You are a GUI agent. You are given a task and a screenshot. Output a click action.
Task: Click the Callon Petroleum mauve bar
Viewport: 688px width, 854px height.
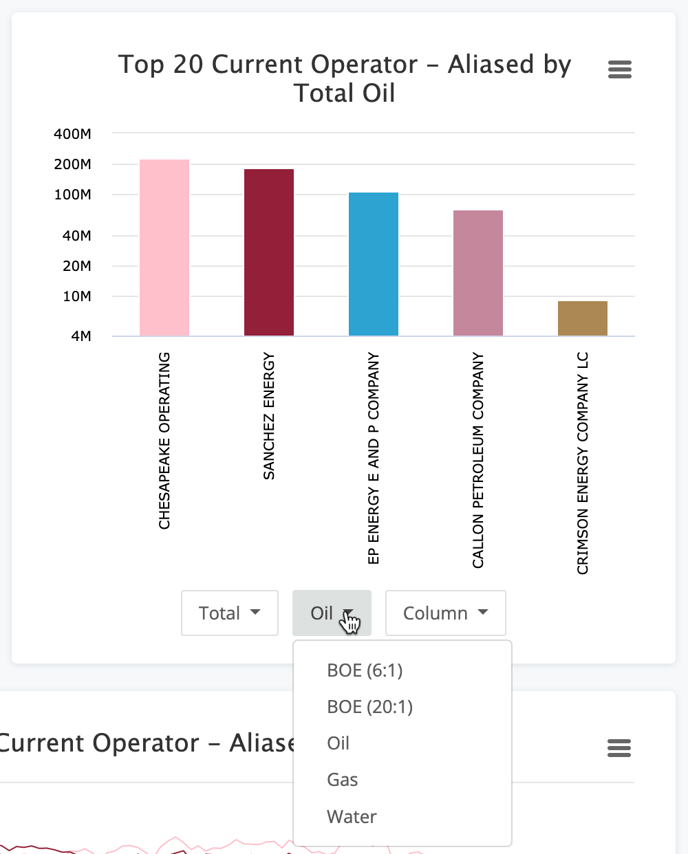478,273
